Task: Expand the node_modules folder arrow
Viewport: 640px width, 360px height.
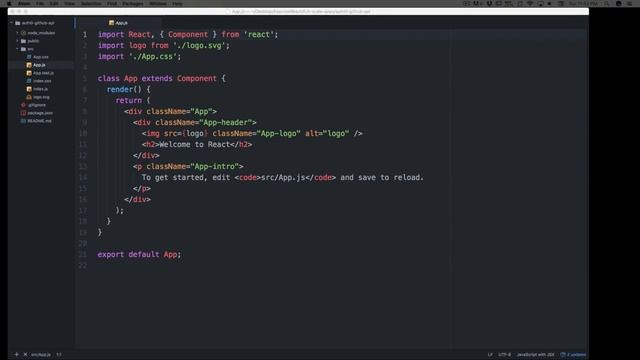Action: (17, 33)
